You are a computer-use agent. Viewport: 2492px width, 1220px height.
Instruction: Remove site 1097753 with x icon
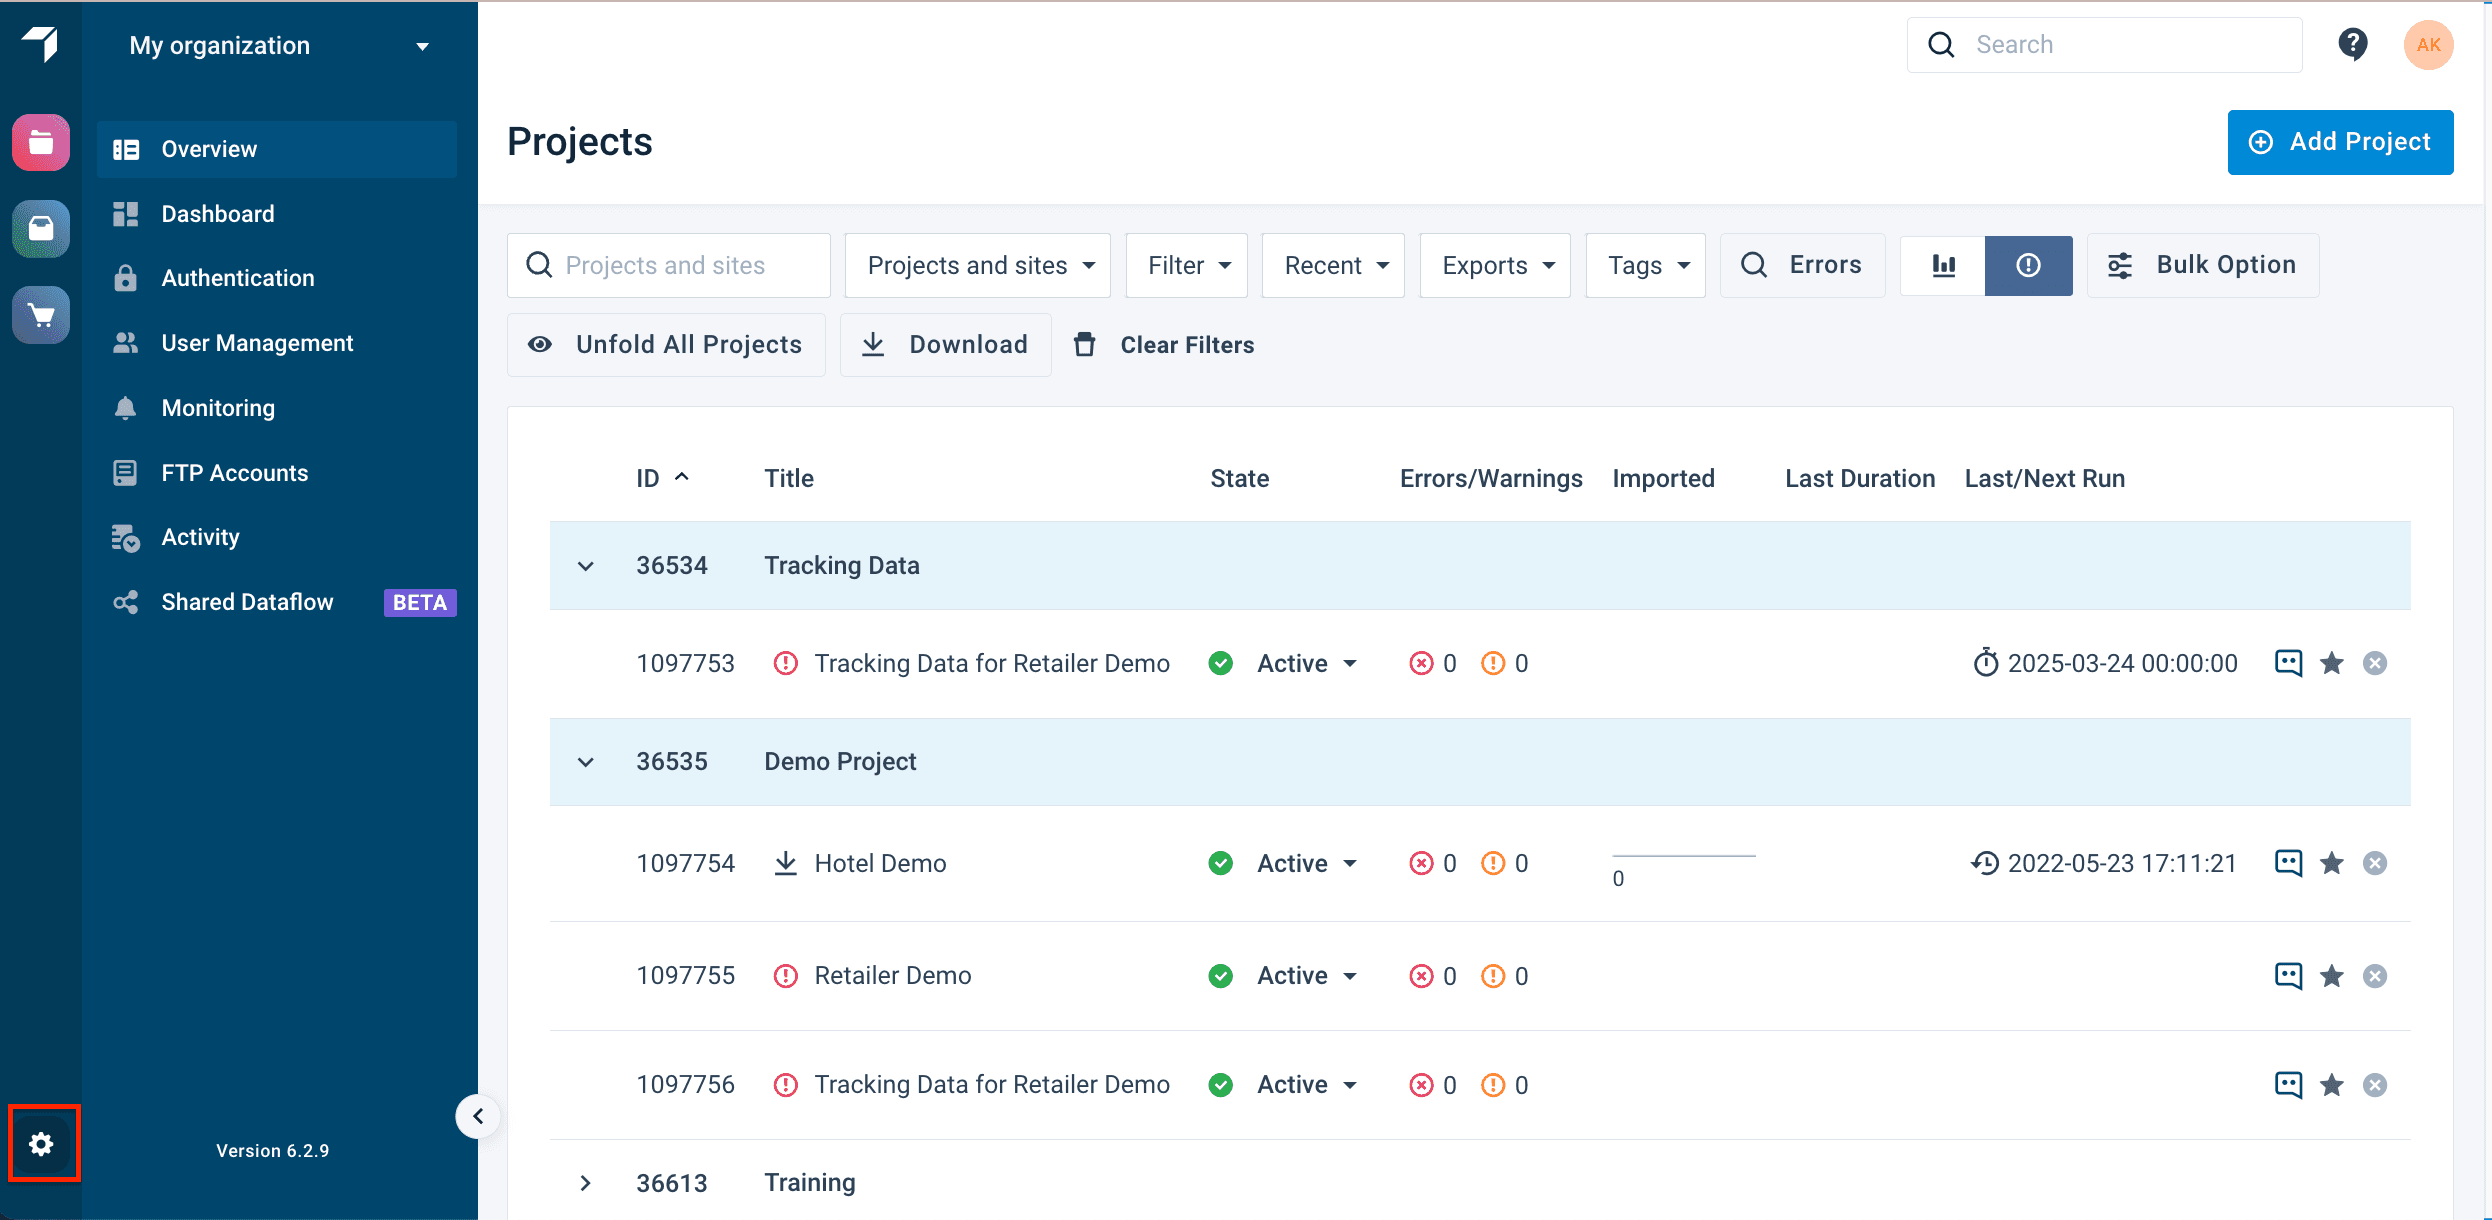coord(2375,664)
